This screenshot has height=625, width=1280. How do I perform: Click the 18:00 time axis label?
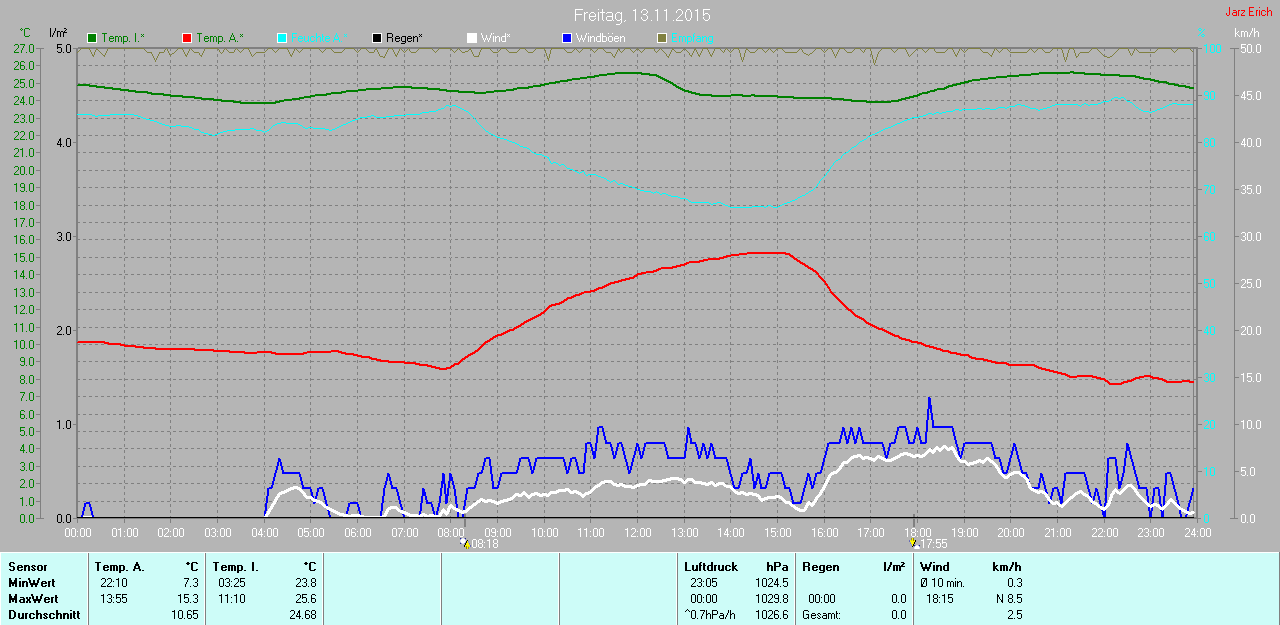tap(917, 532)
